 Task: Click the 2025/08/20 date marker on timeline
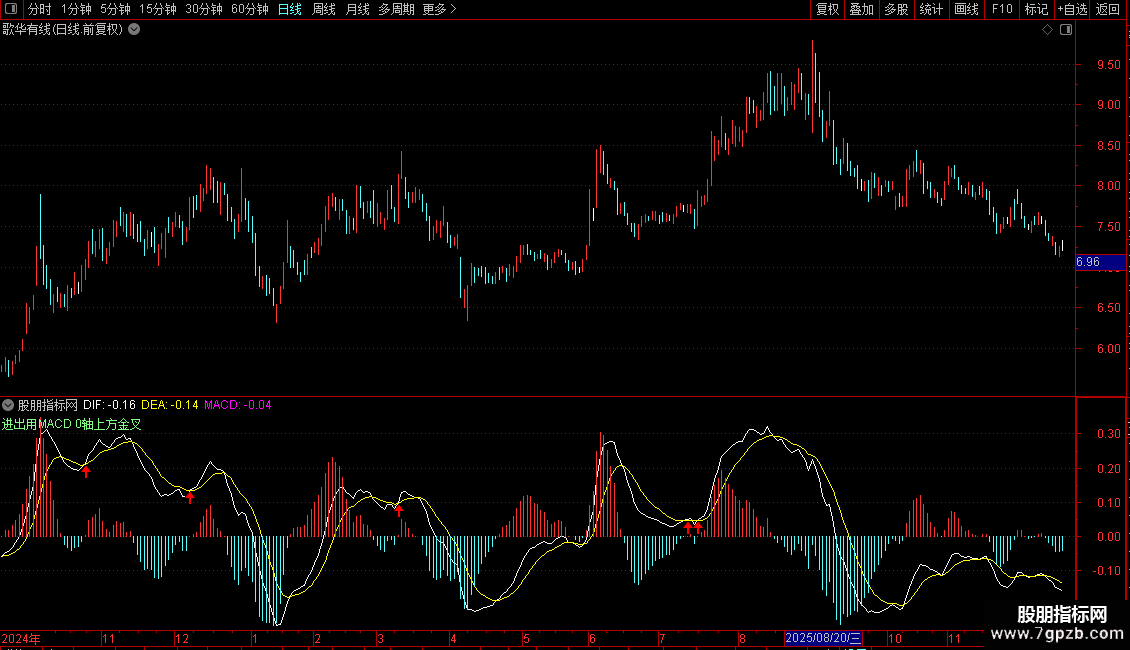click(823, 638)
